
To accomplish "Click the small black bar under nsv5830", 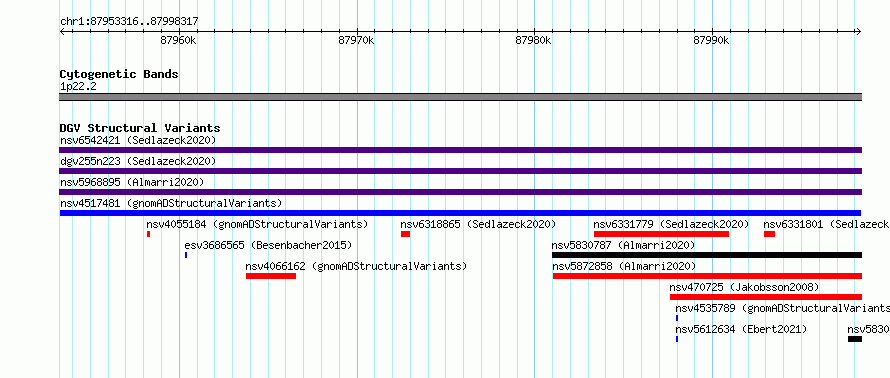I will pyautogui.click(x=855, y=339).
